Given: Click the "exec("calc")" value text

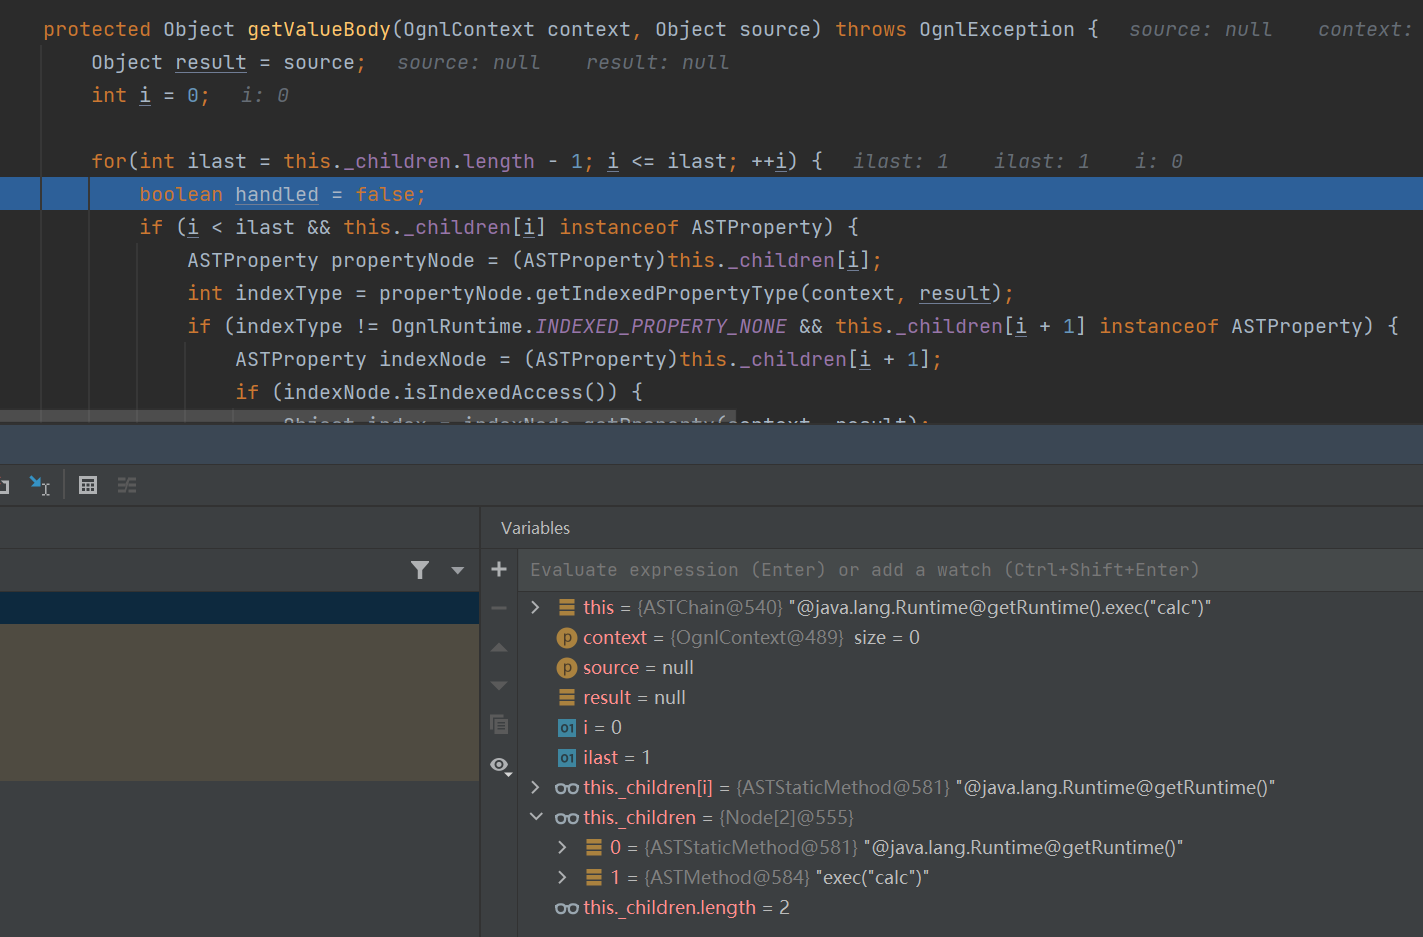Looking at the screenshot, I should [x=873, y=877].
